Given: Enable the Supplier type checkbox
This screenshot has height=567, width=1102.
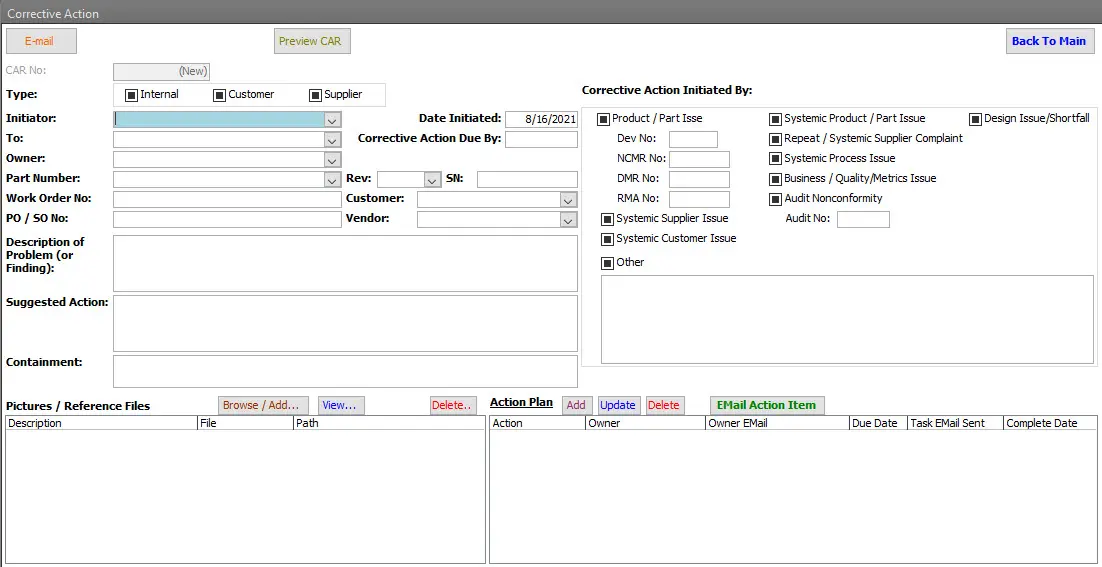Looking at the screenshot, I should pos(315,95).
